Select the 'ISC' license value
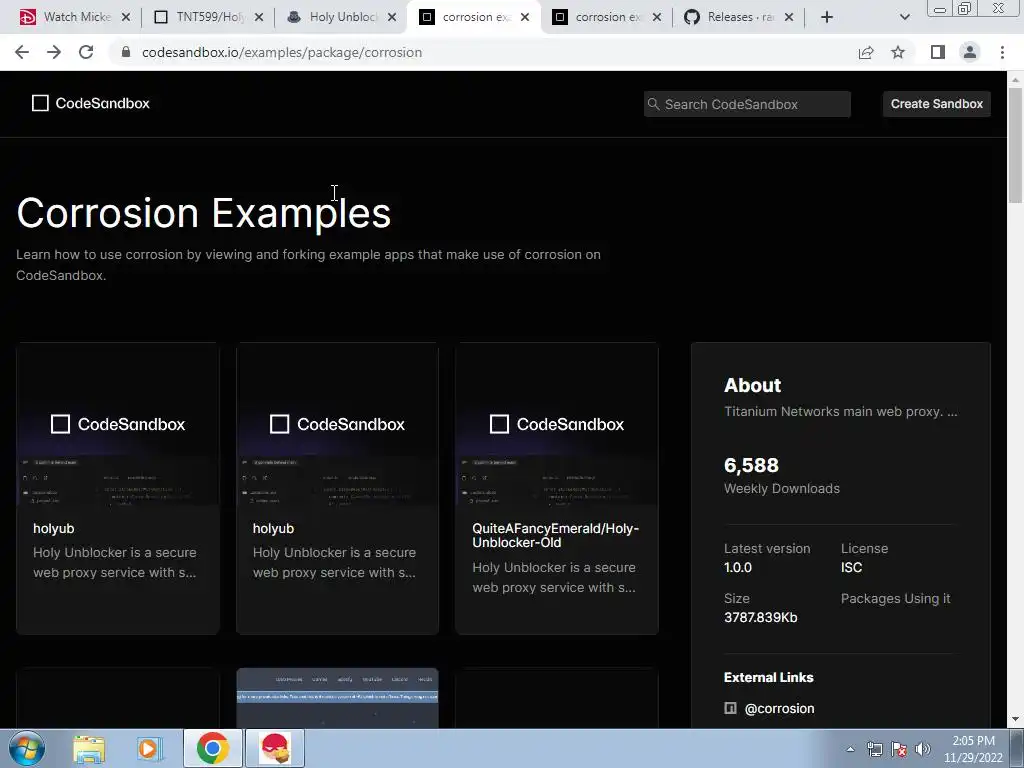 [852, 568]
